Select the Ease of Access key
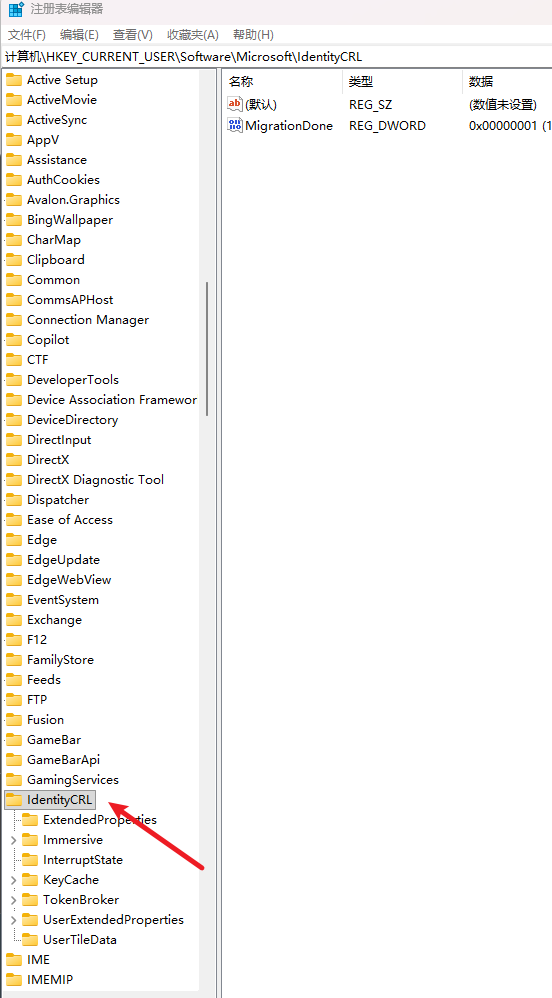Image resolution: width=552 pixels, height=998 pixels. click(70, 520)
